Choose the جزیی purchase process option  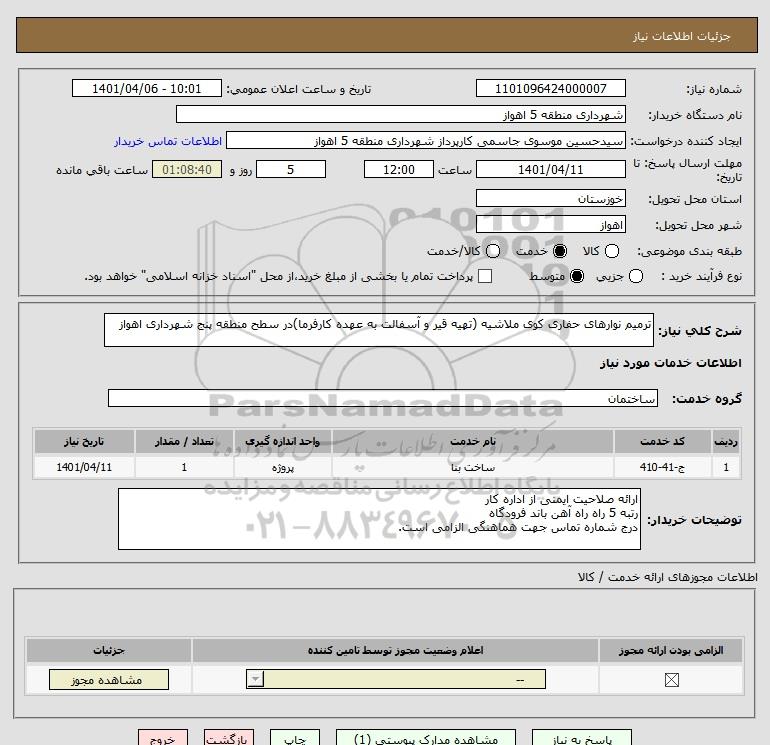635,276
